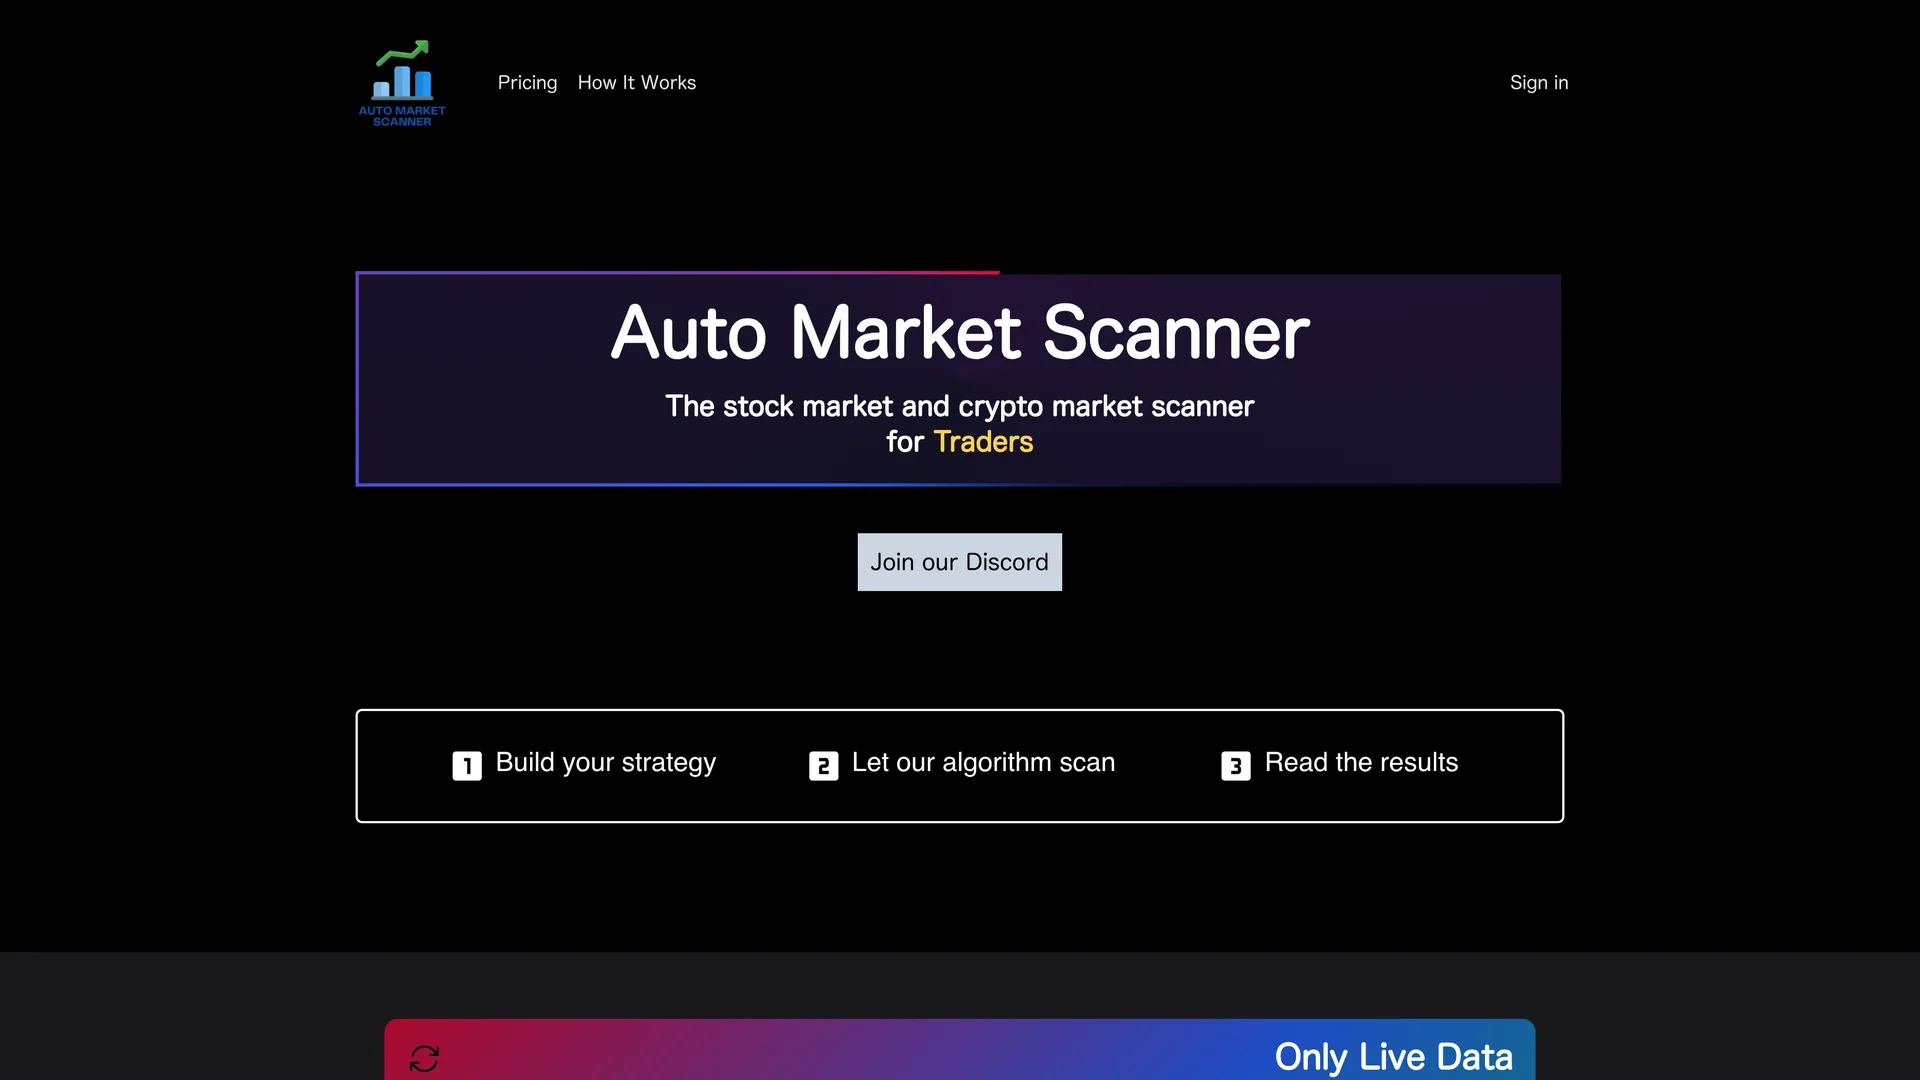Click the Sign in link
This screenshot has width=1920, height=1080.
1539,83
